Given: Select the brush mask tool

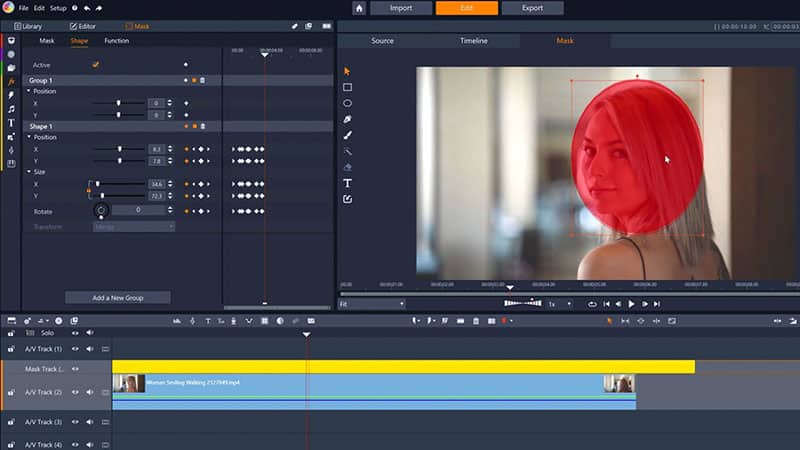Looking at the screenshot, I should 347,135.
